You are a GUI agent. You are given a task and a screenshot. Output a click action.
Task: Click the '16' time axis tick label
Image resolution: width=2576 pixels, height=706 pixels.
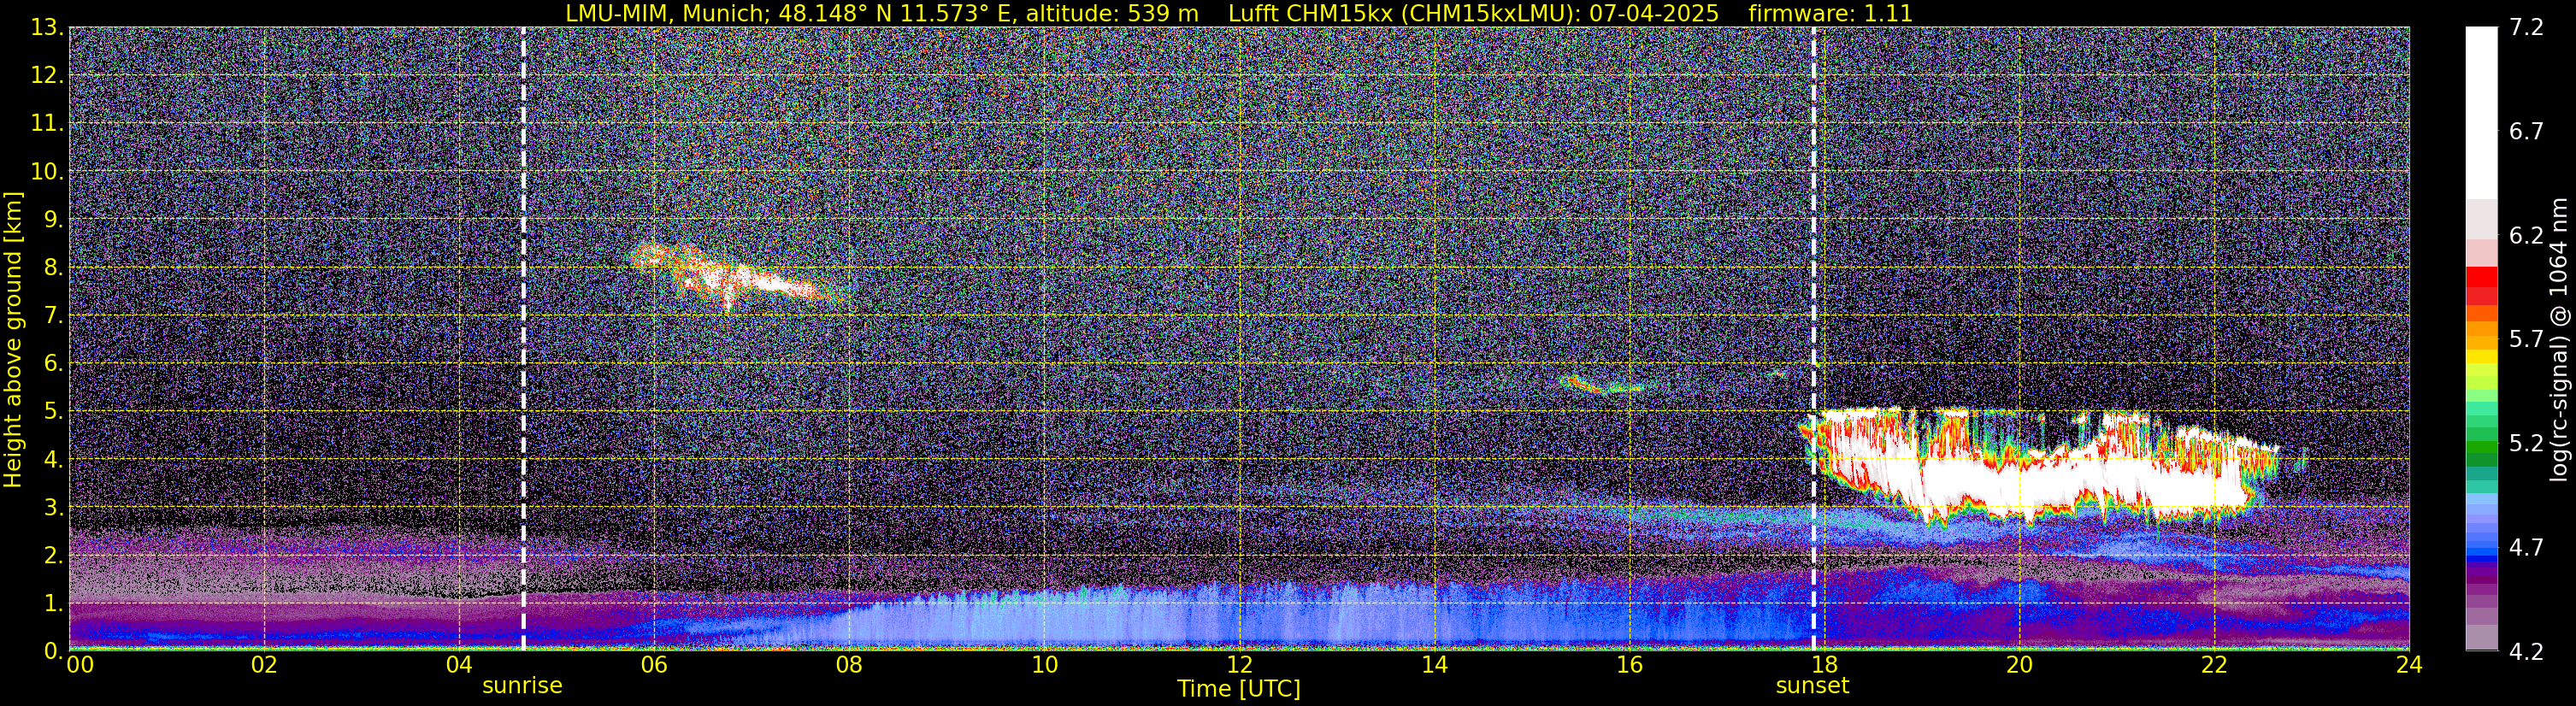tap(1629, 666)
